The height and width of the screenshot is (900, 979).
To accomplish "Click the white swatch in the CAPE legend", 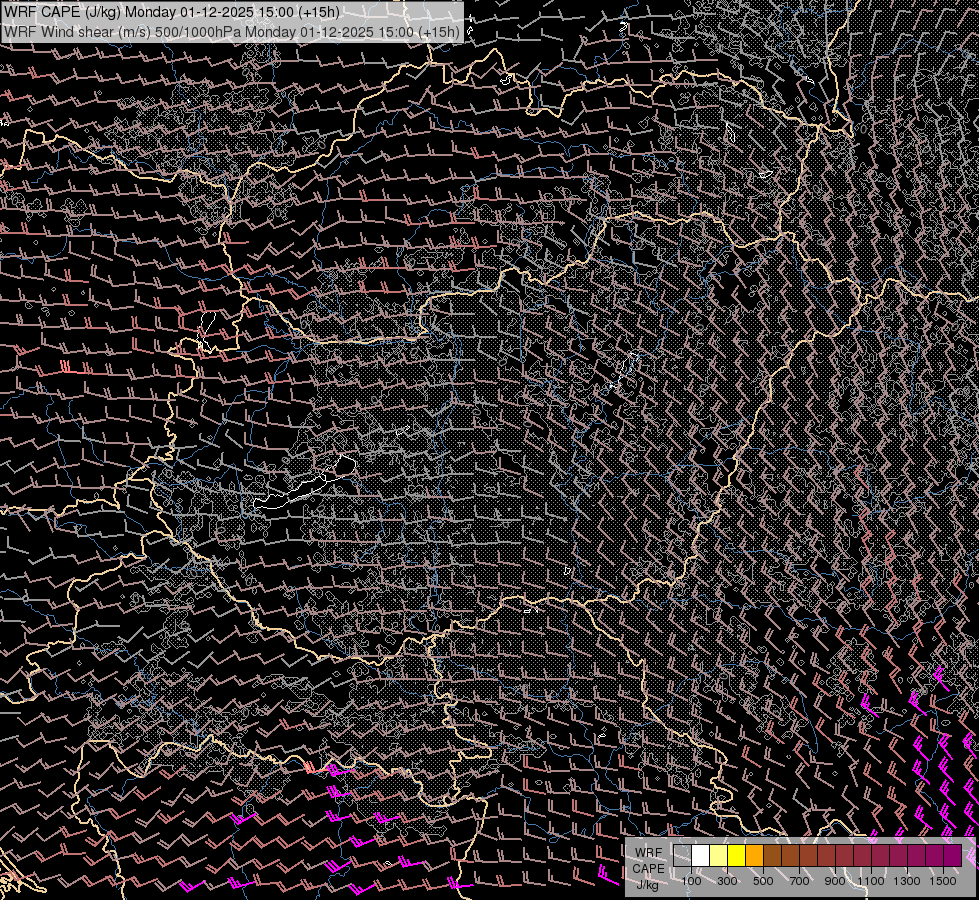I will (x=700, y=855).
